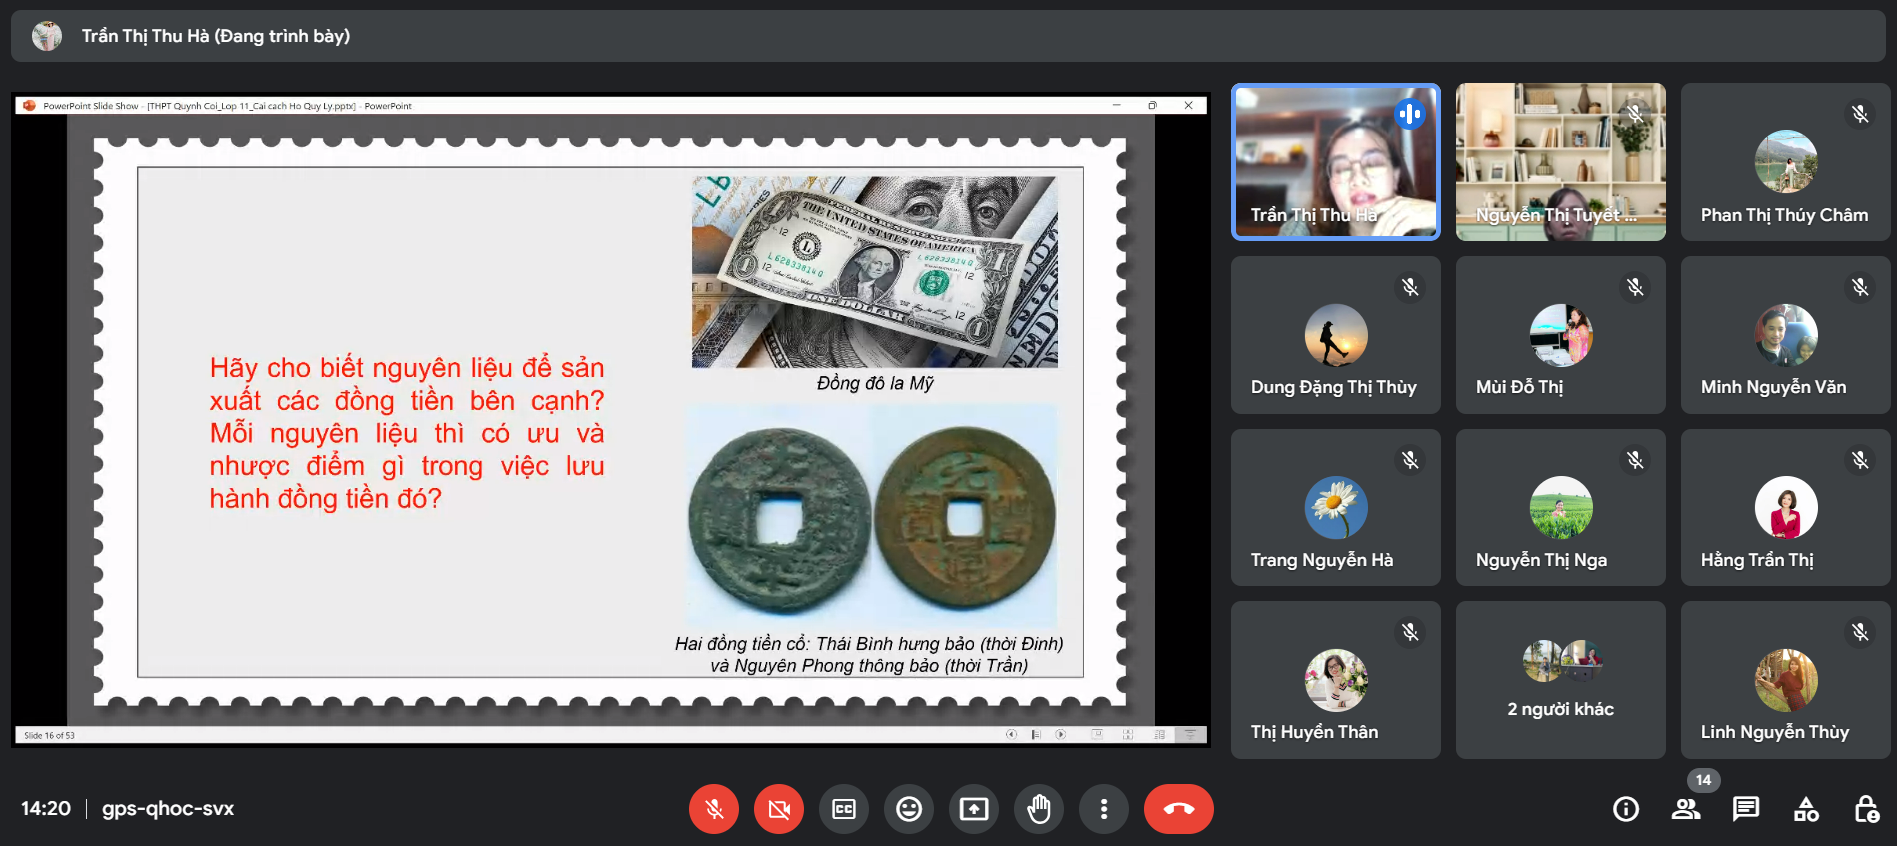Click Thị Huyền Thân avatar

(x=1336, y=680)
